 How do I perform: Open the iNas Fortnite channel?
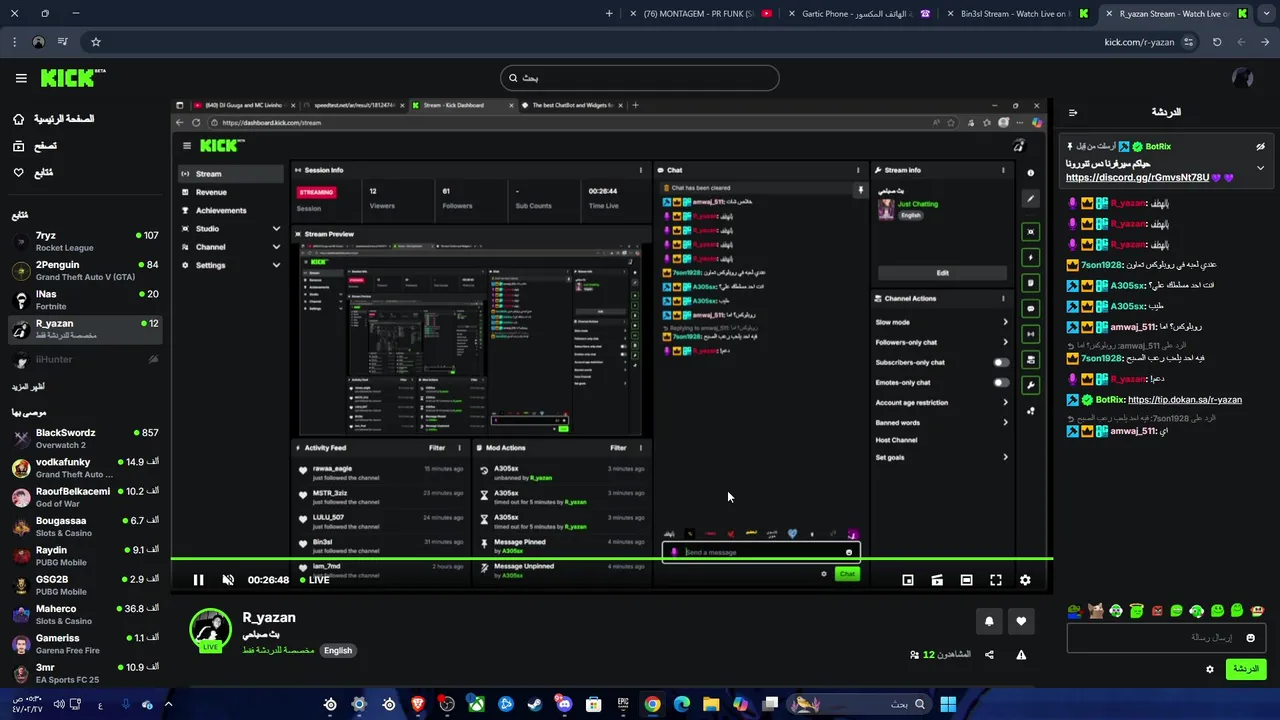coord(85,300)
